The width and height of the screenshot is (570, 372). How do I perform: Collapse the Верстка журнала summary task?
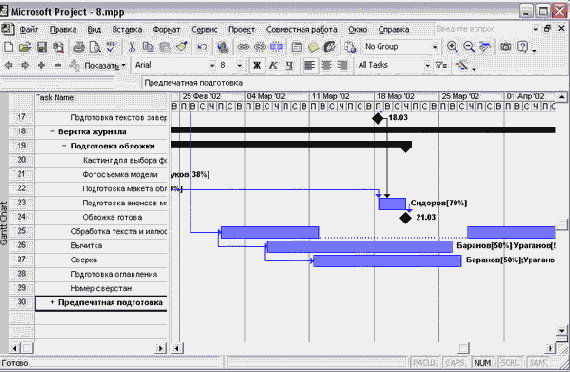[52, 132]
